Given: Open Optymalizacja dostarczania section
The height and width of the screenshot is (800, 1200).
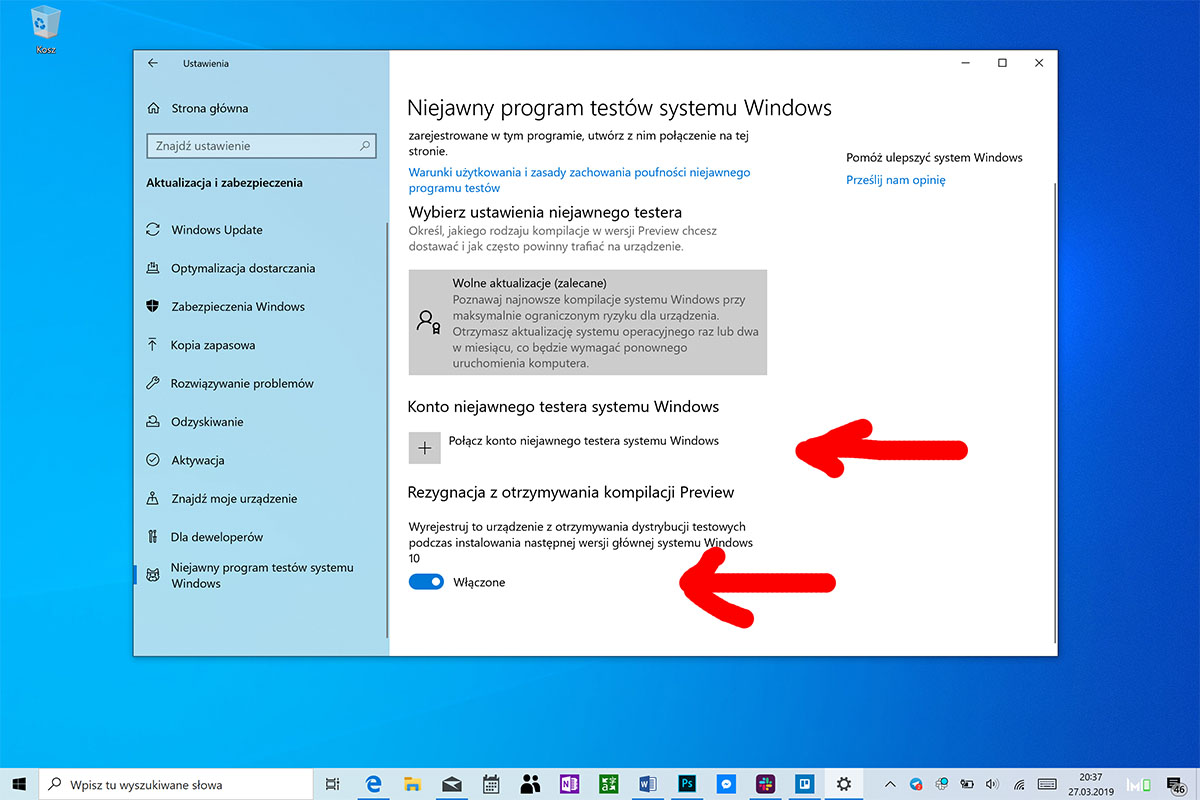Looking at the screenshot, I should click(x=230, y=268).
